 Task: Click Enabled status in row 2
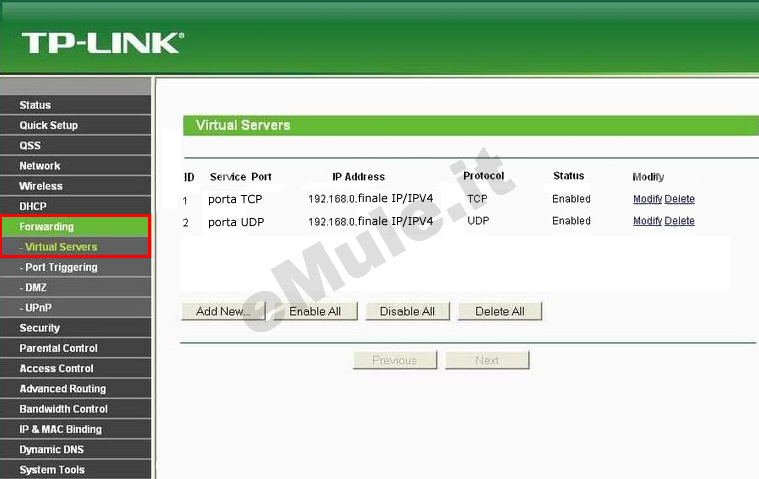[x=571, y=221]
